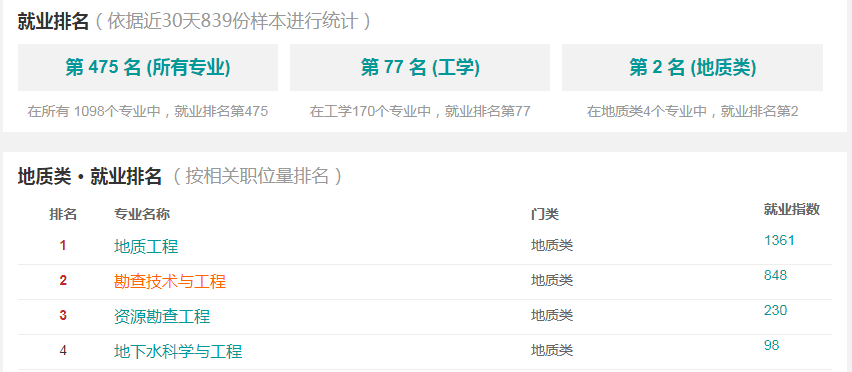Click the 第 77 名 (工学) ranking box
Viewport: 852px width, 372px height.
click(419, 67)
